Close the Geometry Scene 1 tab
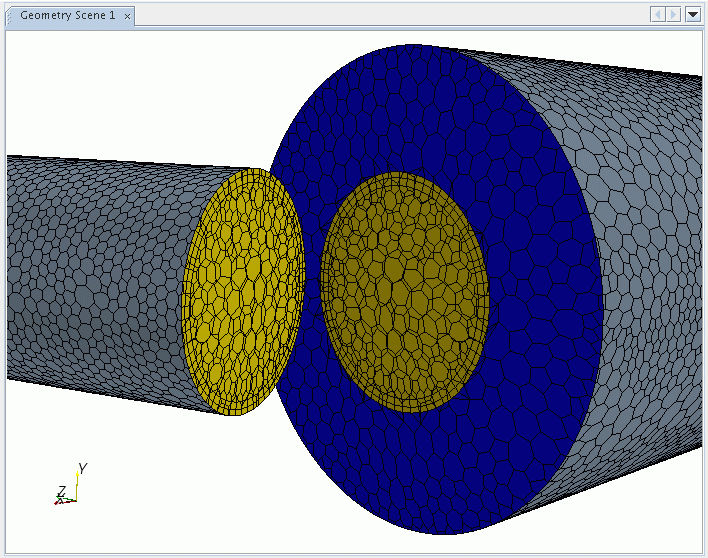 128,16
